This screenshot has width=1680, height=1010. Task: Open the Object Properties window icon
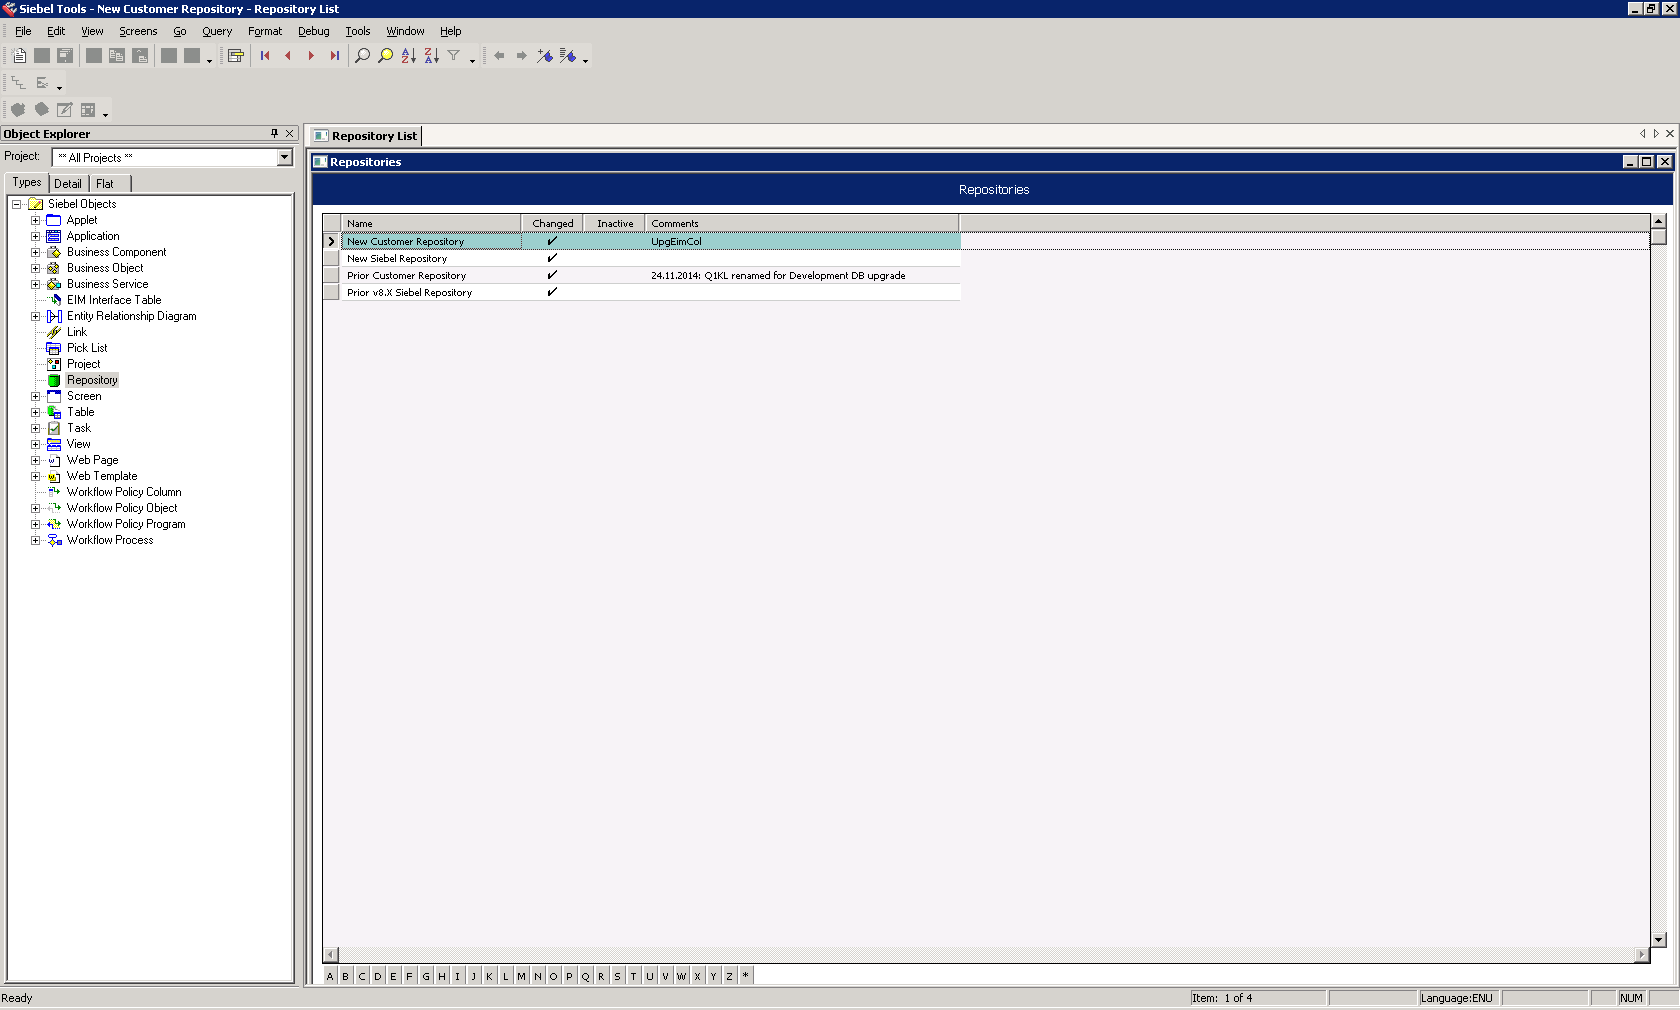click(236, 56)
